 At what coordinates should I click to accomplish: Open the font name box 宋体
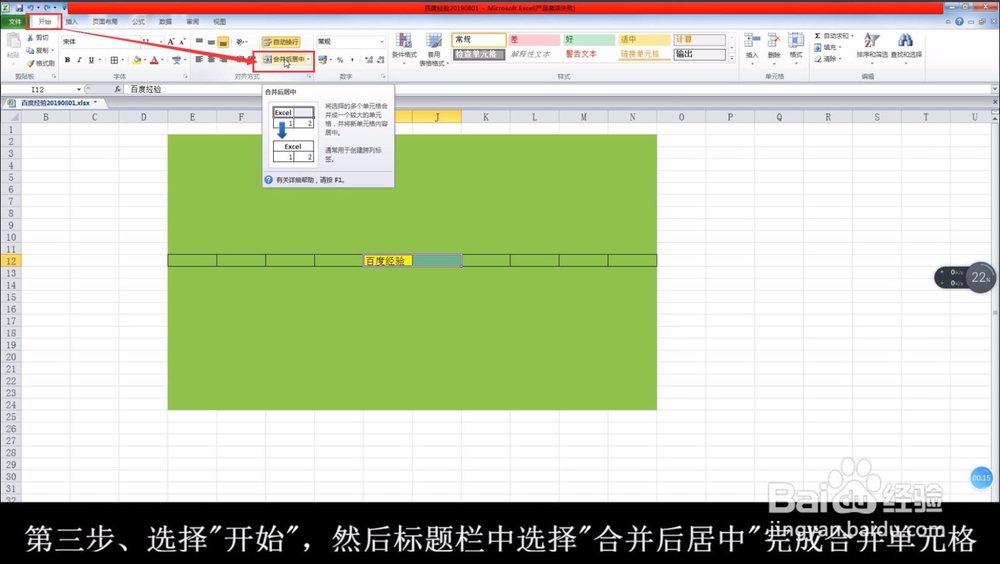coord(100,41)
